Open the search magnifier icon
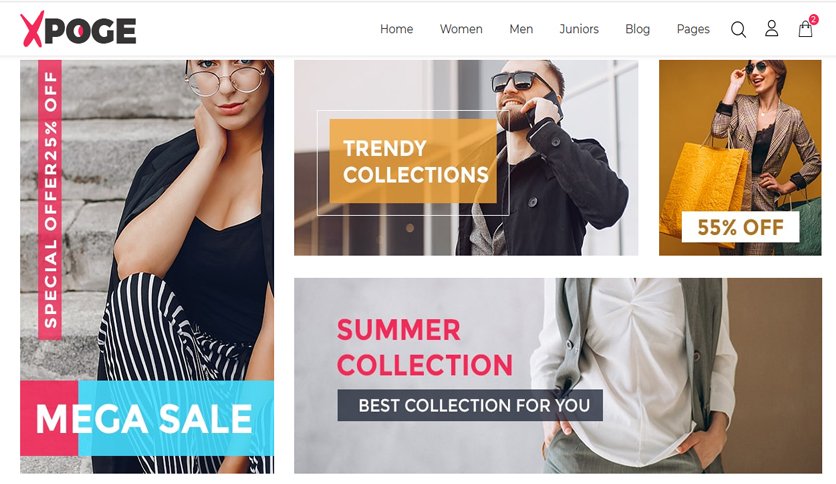Screen dimensions: 836x484 coord(738,29)
